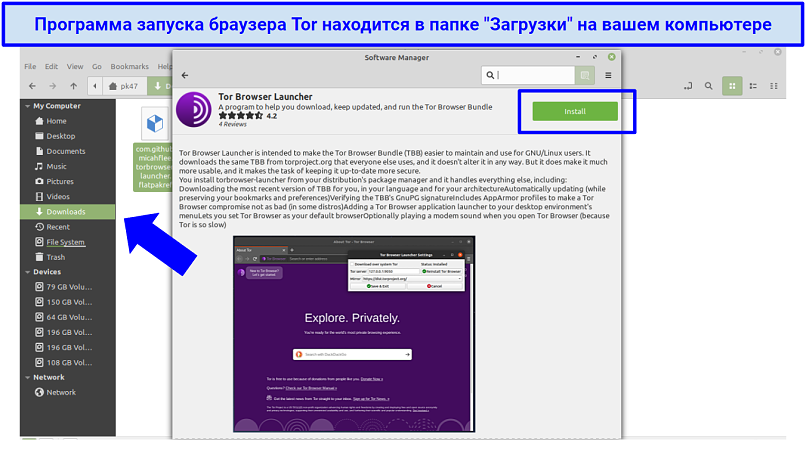The height and width of the screenshot is (453, 806).
Task: Open File menu in file manager
Action: pos(30,66)
